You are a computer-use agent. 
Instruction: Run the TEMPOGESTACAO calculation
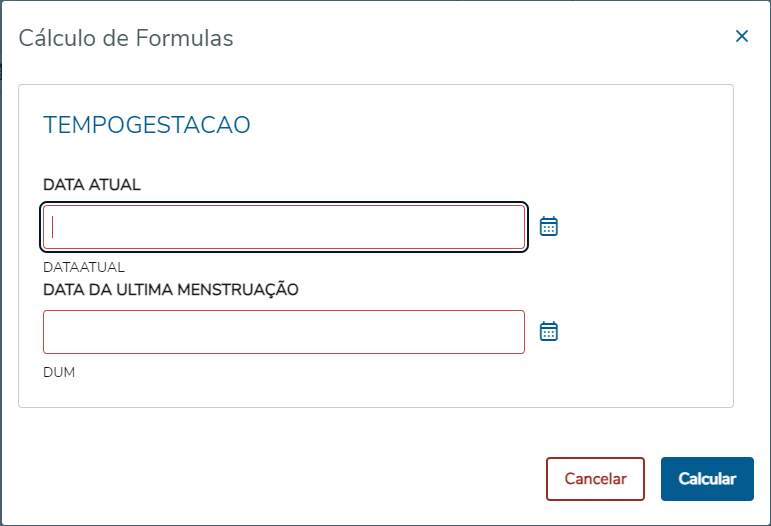(707, 479)
